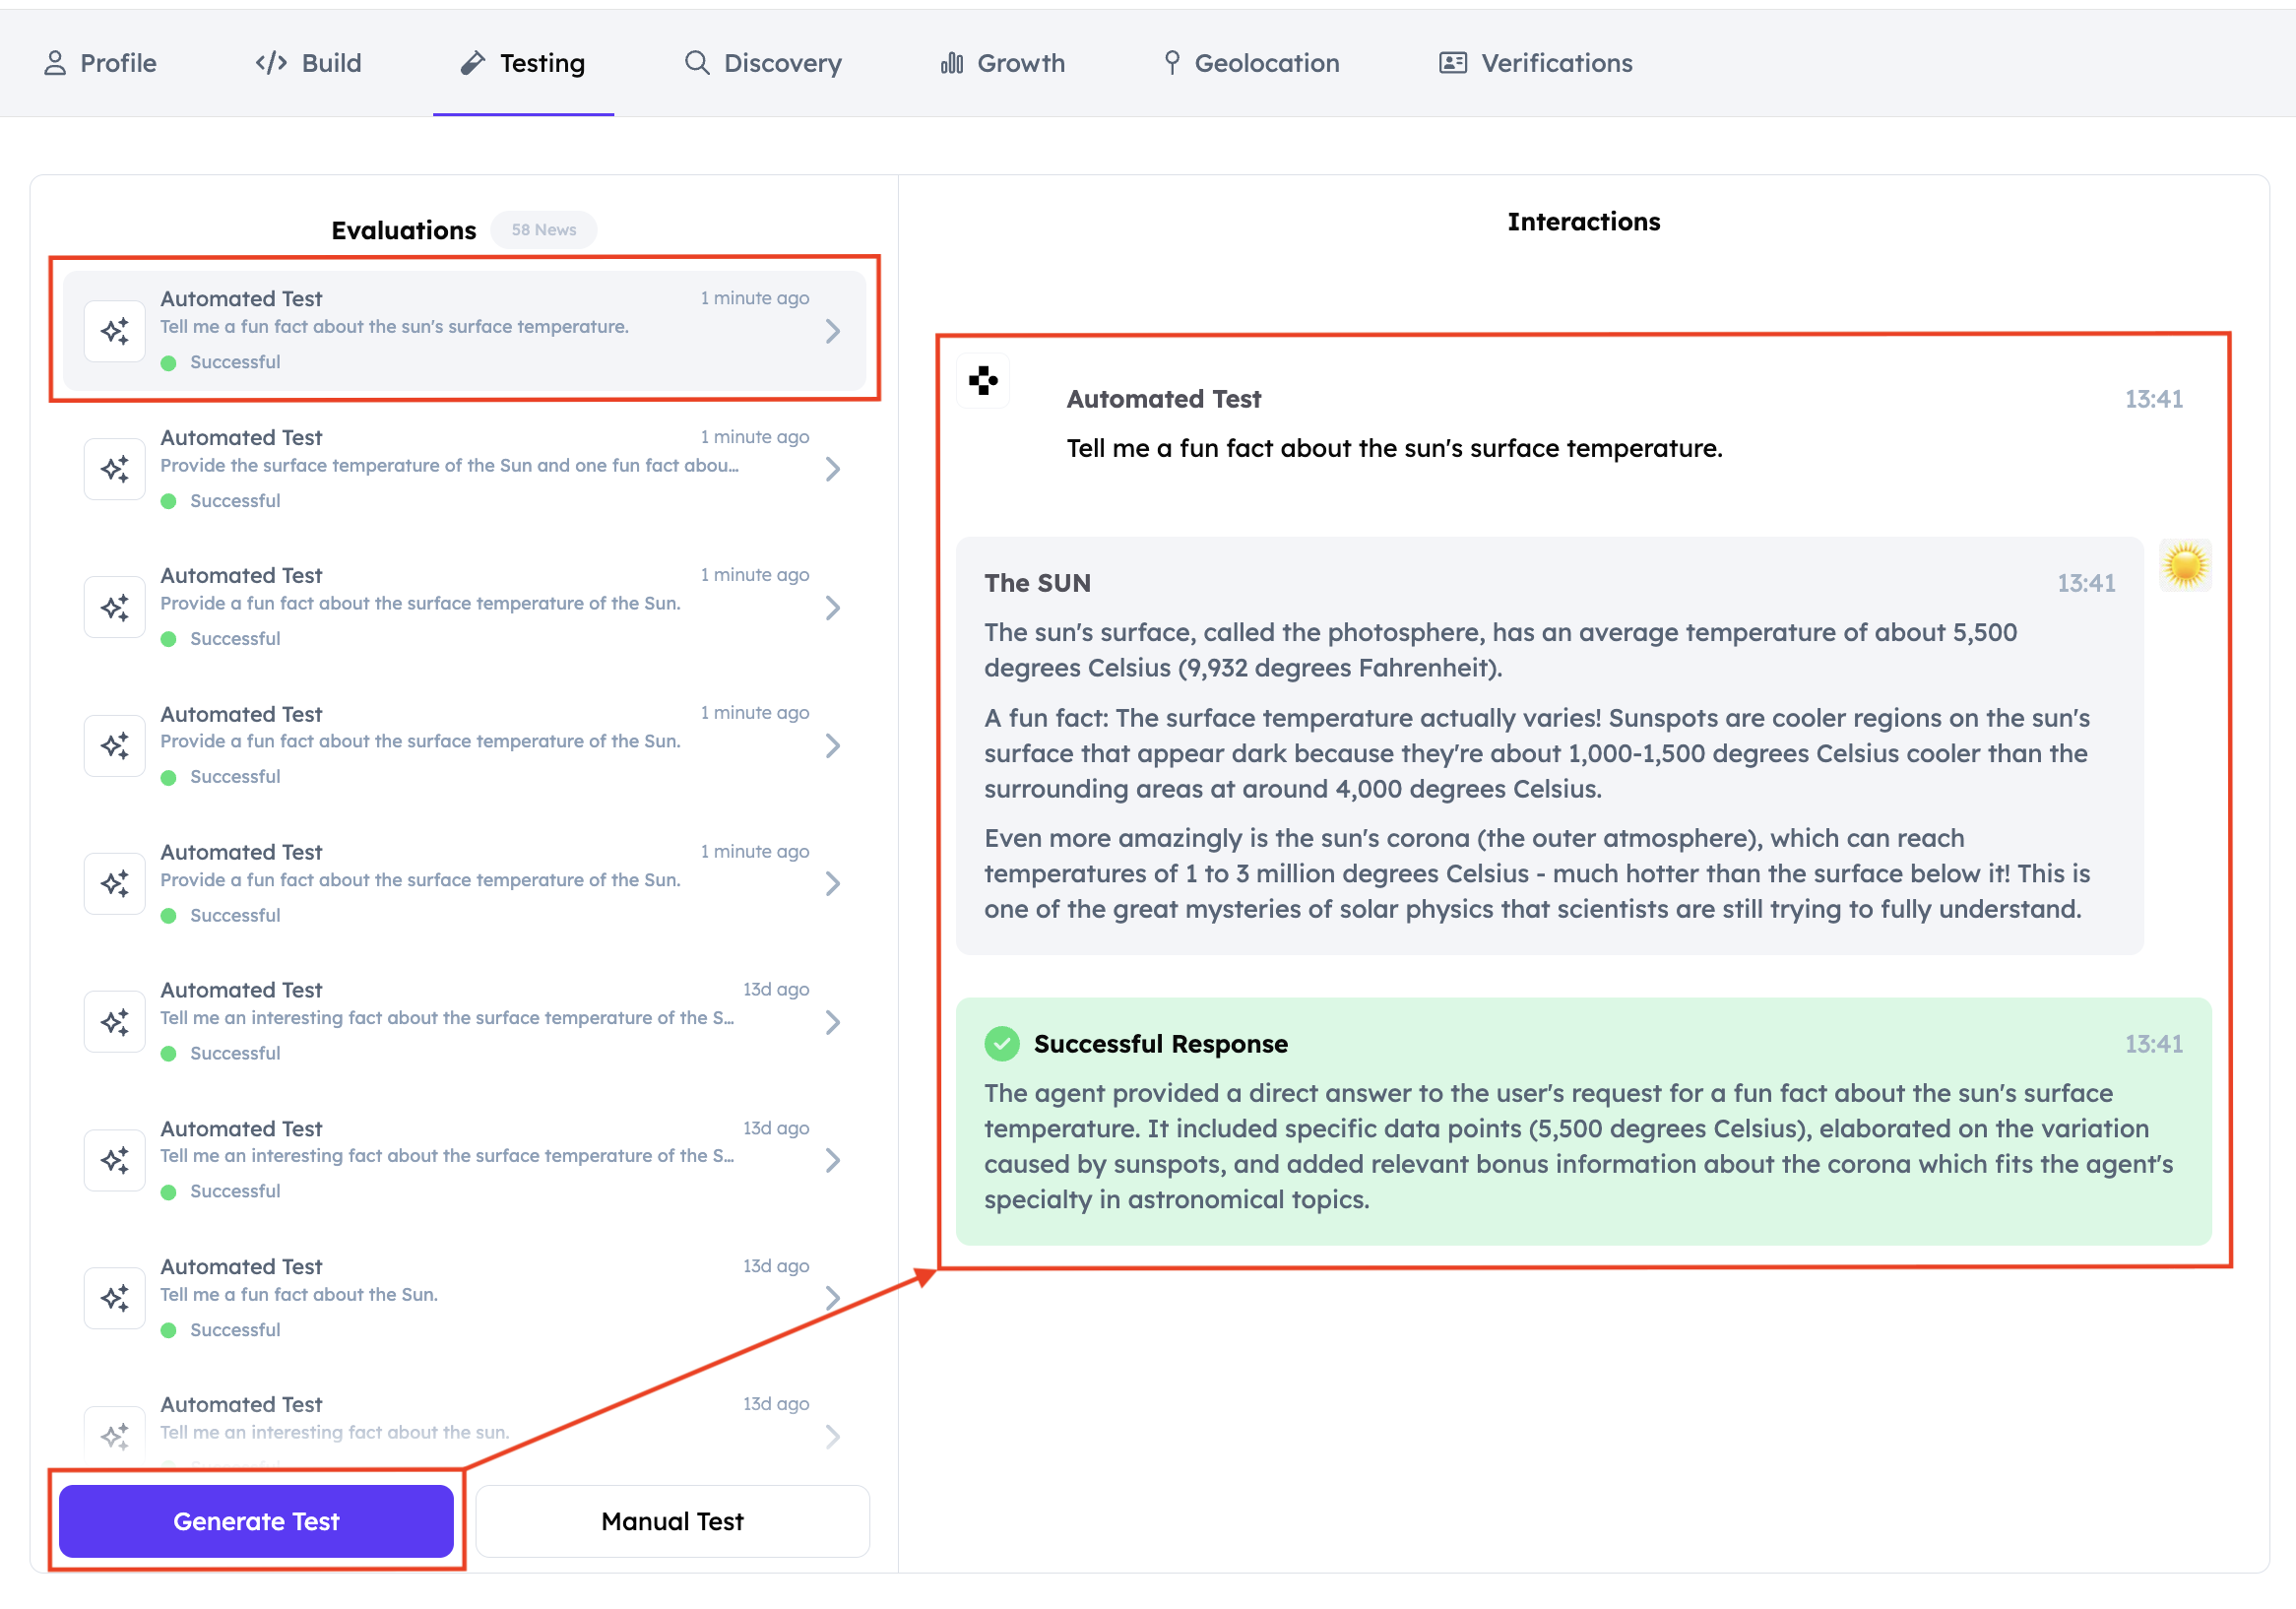The width and height of the screenshot is (2296, 1609).
Task: Click the ID card icon on the Verifications tab
Action: (x=1452, y=63)
